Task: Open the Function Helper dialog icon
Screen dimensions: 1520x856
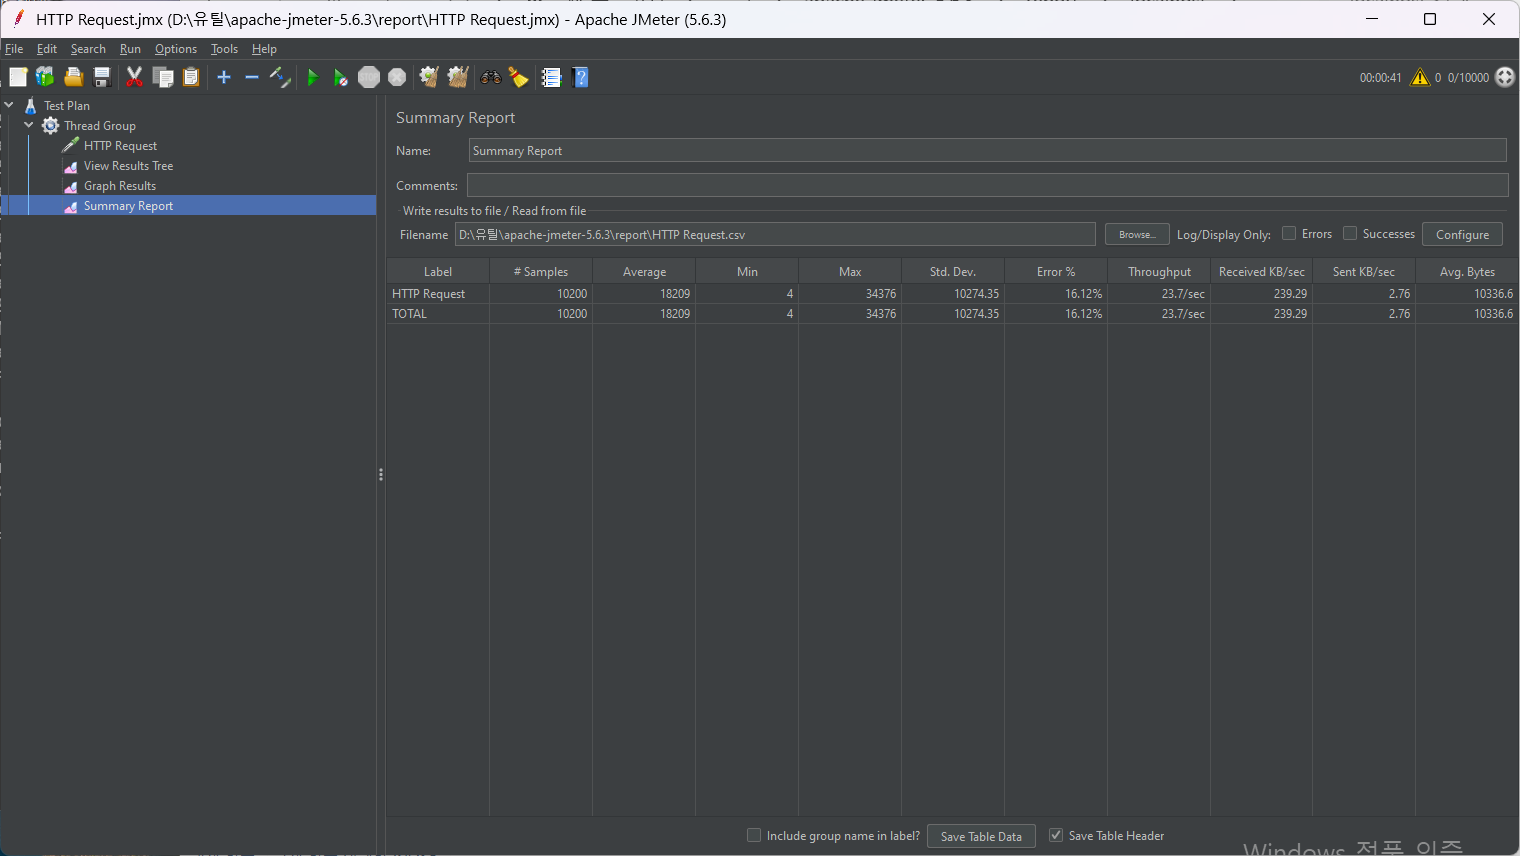Action: (552, 77)
